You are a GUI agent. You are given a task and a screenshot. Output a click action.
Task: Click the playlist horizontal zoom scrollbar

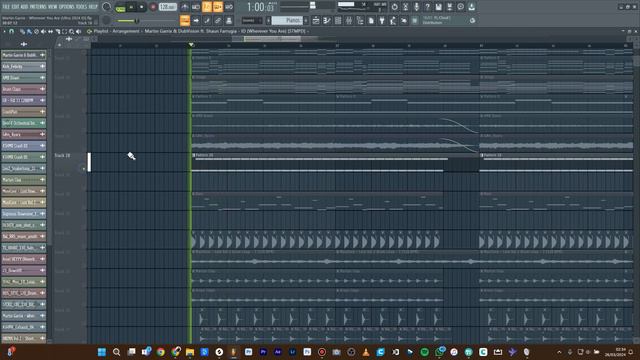(272, 39)
